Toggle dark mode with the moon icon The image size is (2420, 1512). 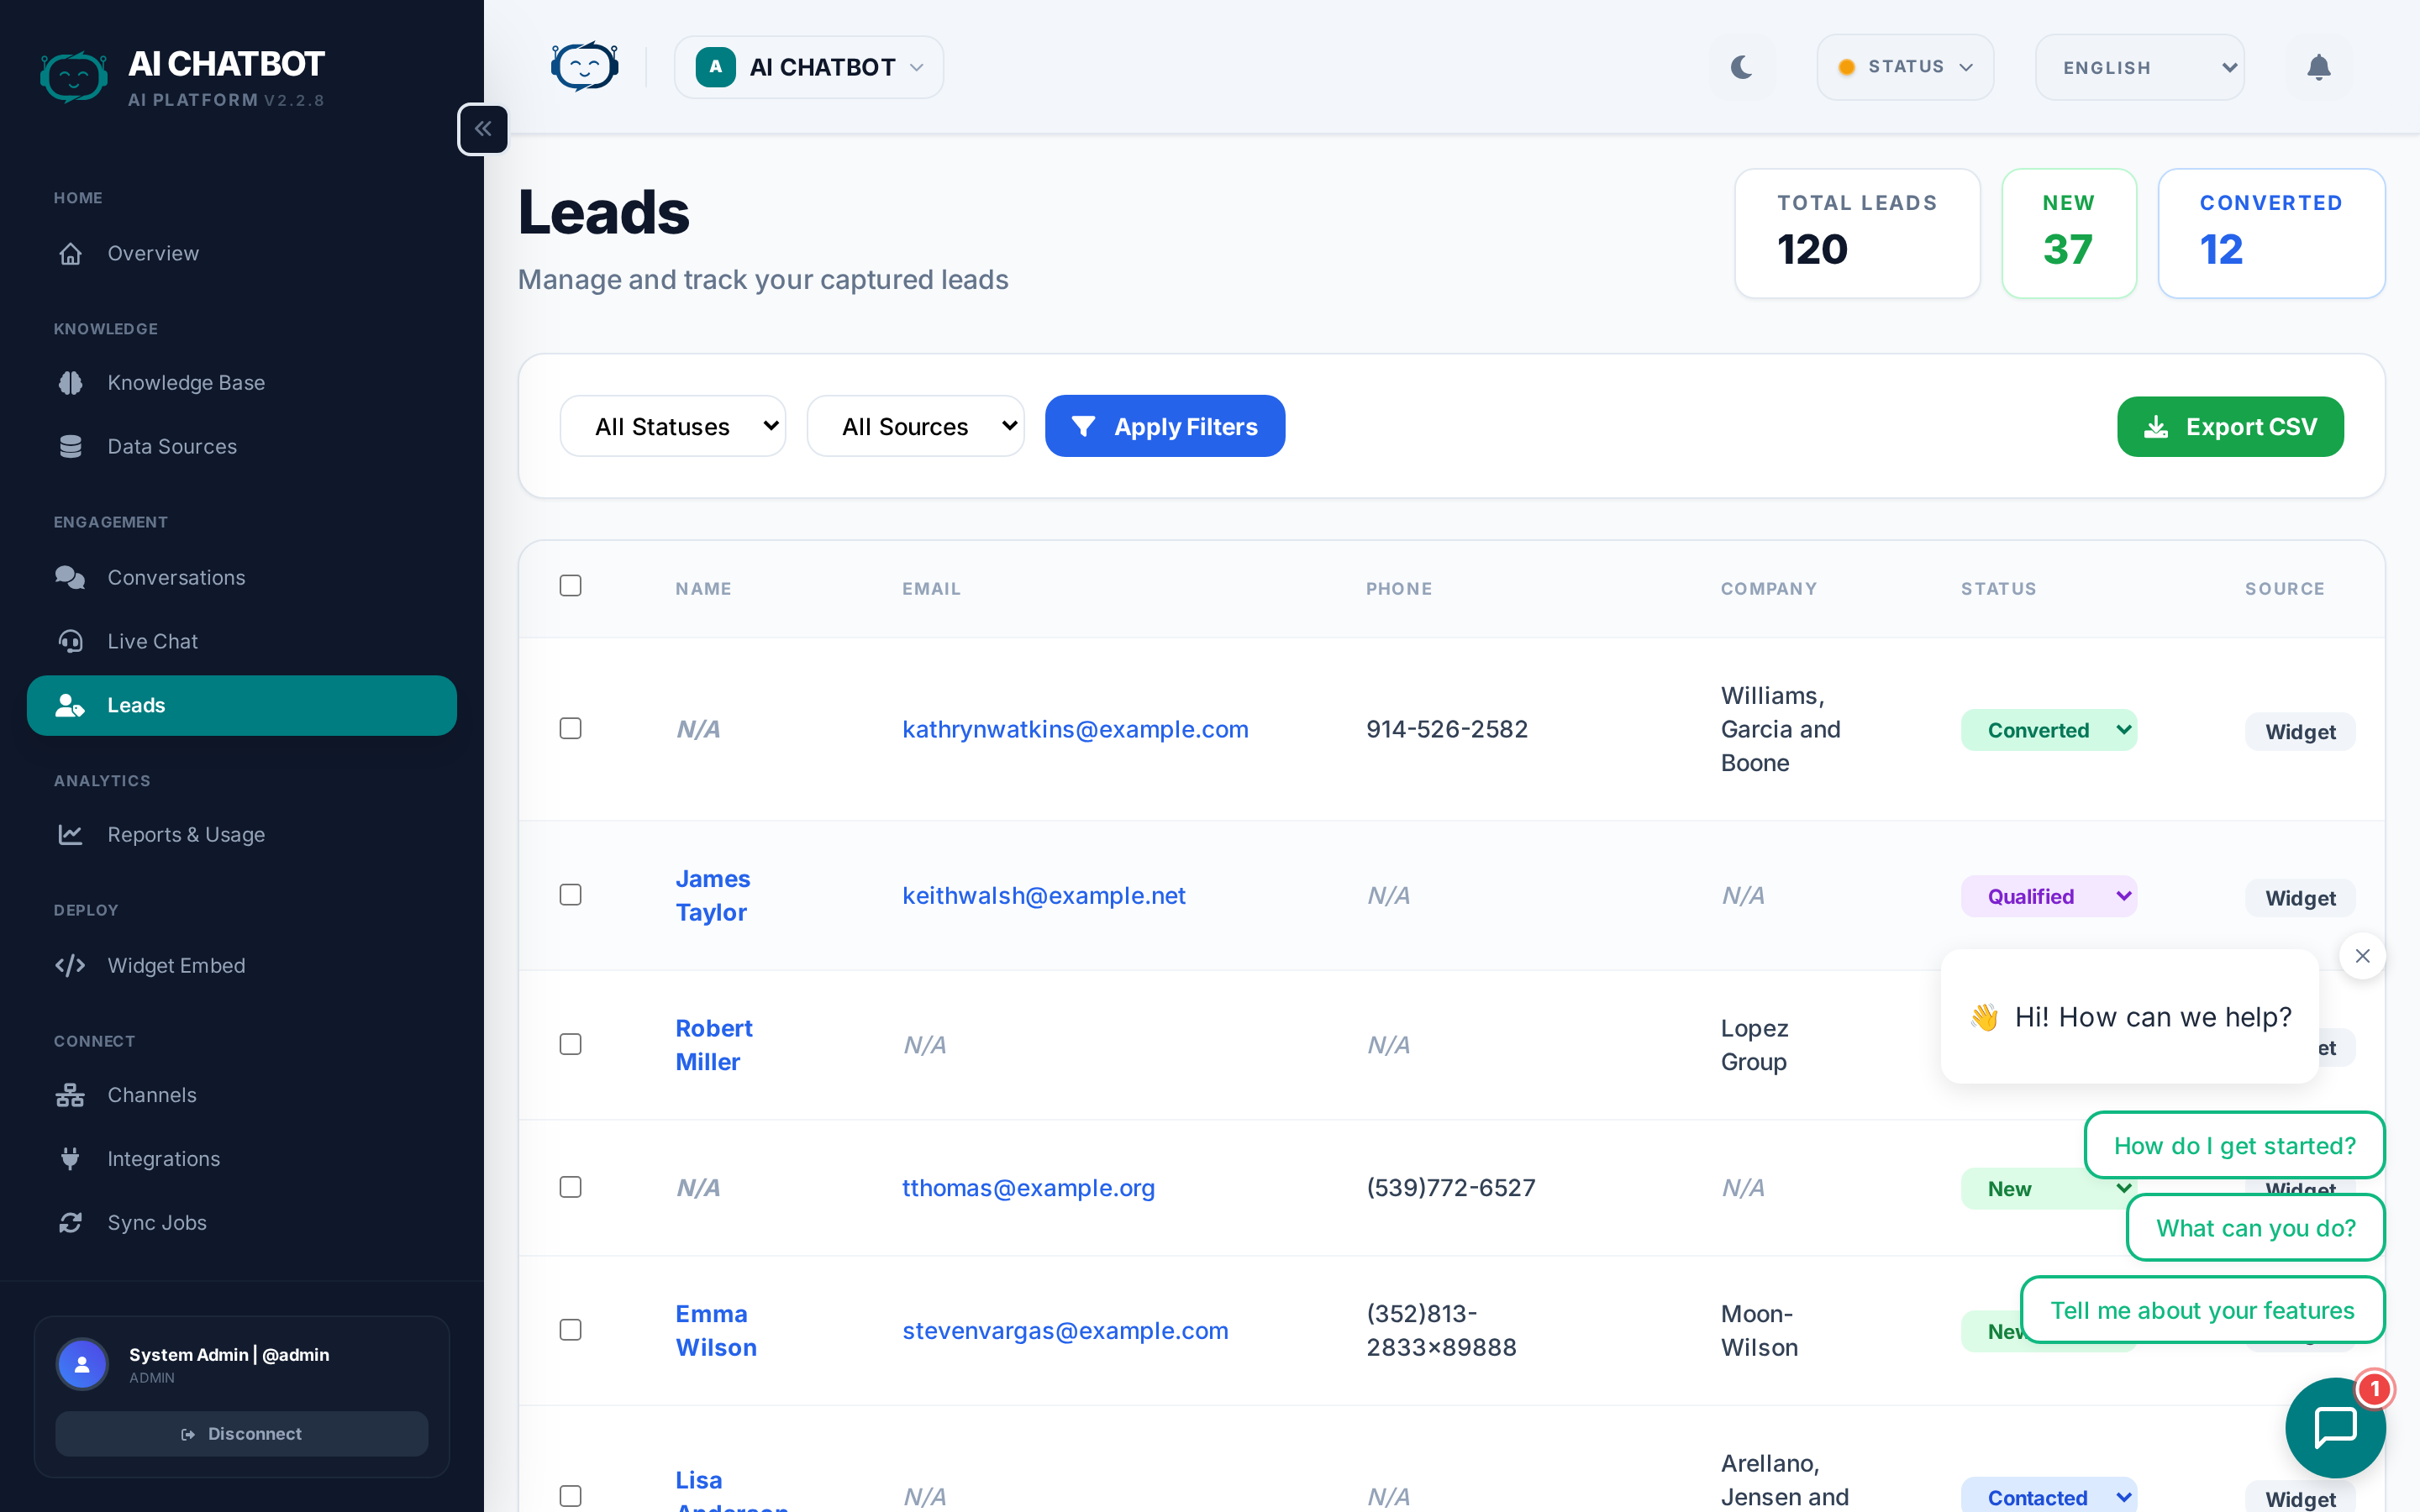click(1741, 67)
